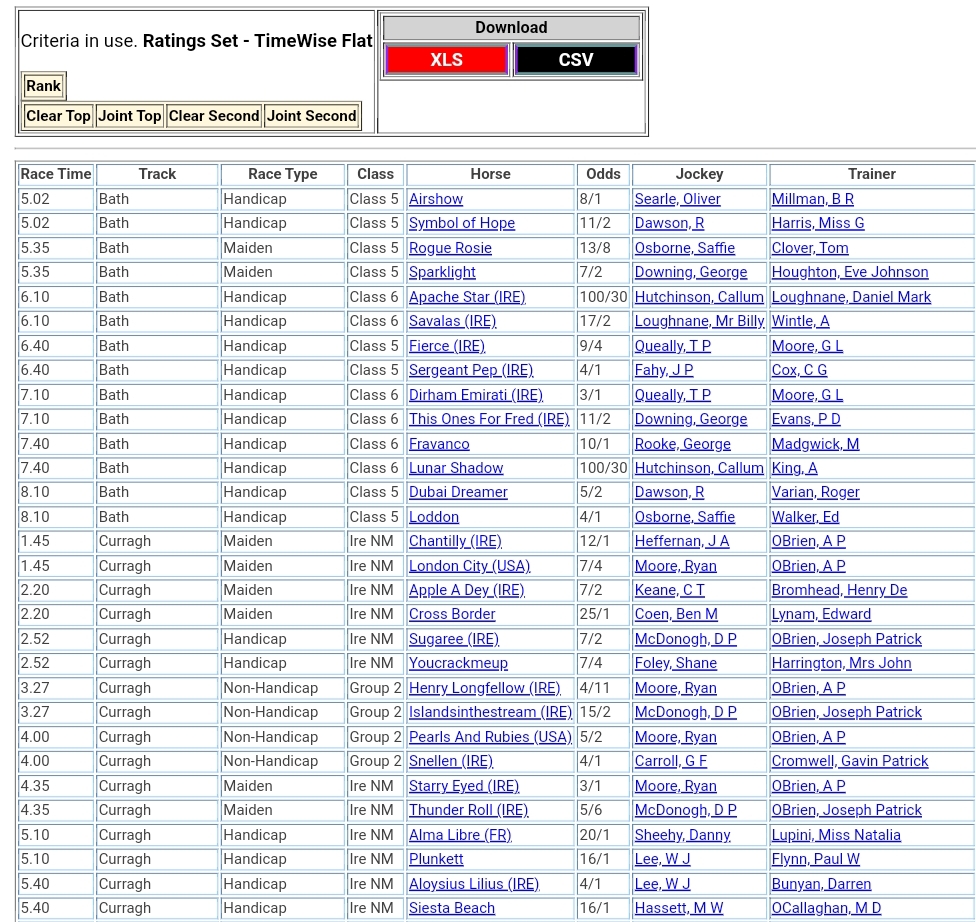The width and height of the screenshot is (976, 922).
Task: Open horse Airshow's page
Action: click(x=436, y=199)
